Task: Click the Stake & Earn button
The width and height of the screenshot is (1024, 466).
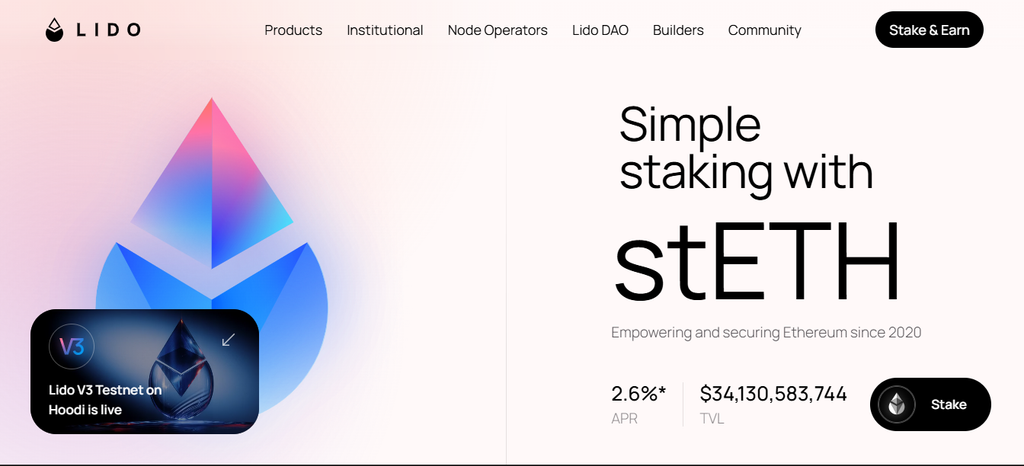Action: click(x=929, y=30)
